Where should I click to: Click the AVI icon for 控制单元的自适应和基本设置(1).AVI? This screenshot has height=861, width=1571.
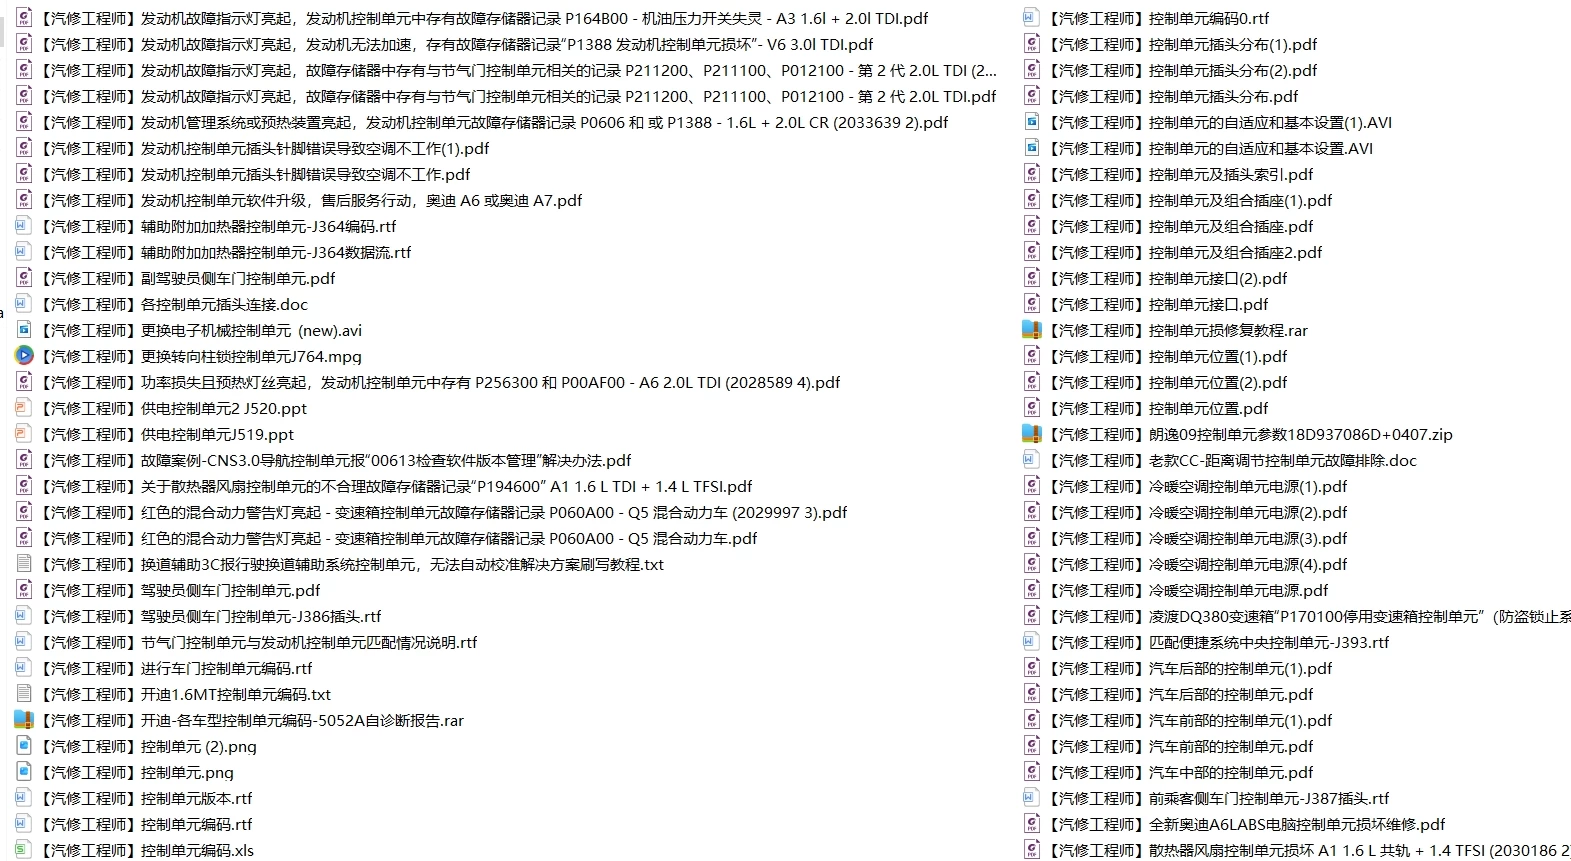click(x=1032, y=122)
